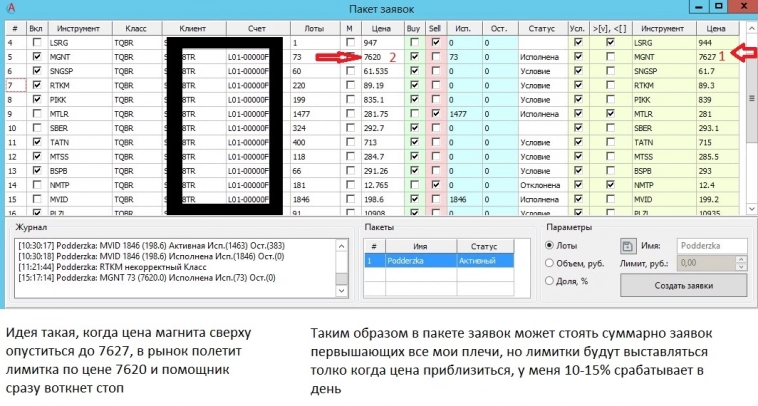
Task: Click the Лимит, руб. value field
Action: pyautogui.click(x=706, y=263)
